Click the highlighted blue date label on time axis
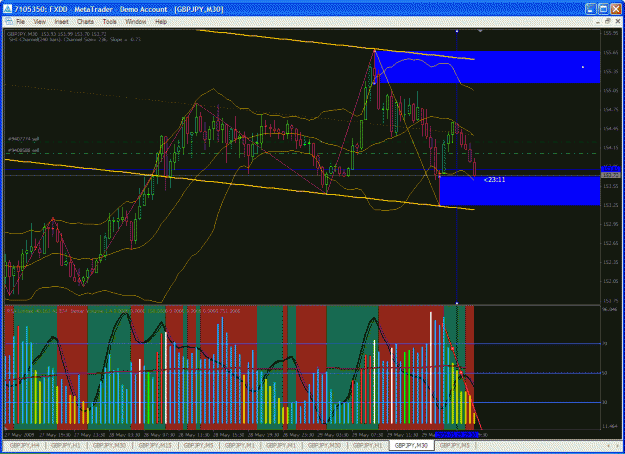This screenshot has width=625, height=454. (456, 434)
